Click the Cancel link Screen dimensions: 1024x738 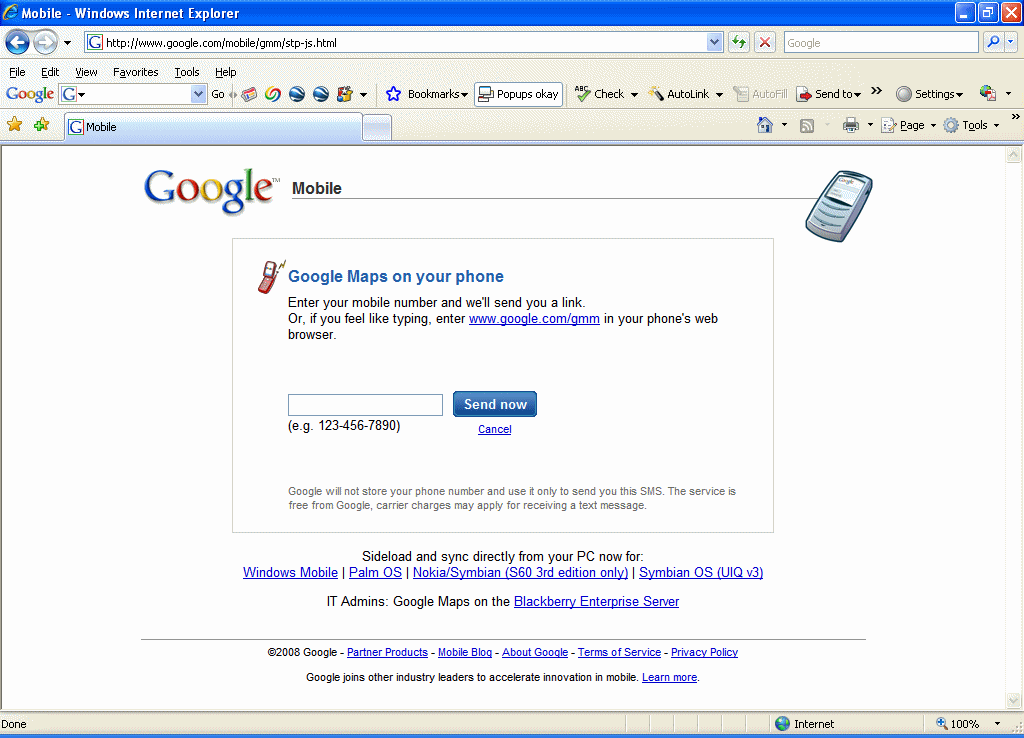click(x=494, y=429)
